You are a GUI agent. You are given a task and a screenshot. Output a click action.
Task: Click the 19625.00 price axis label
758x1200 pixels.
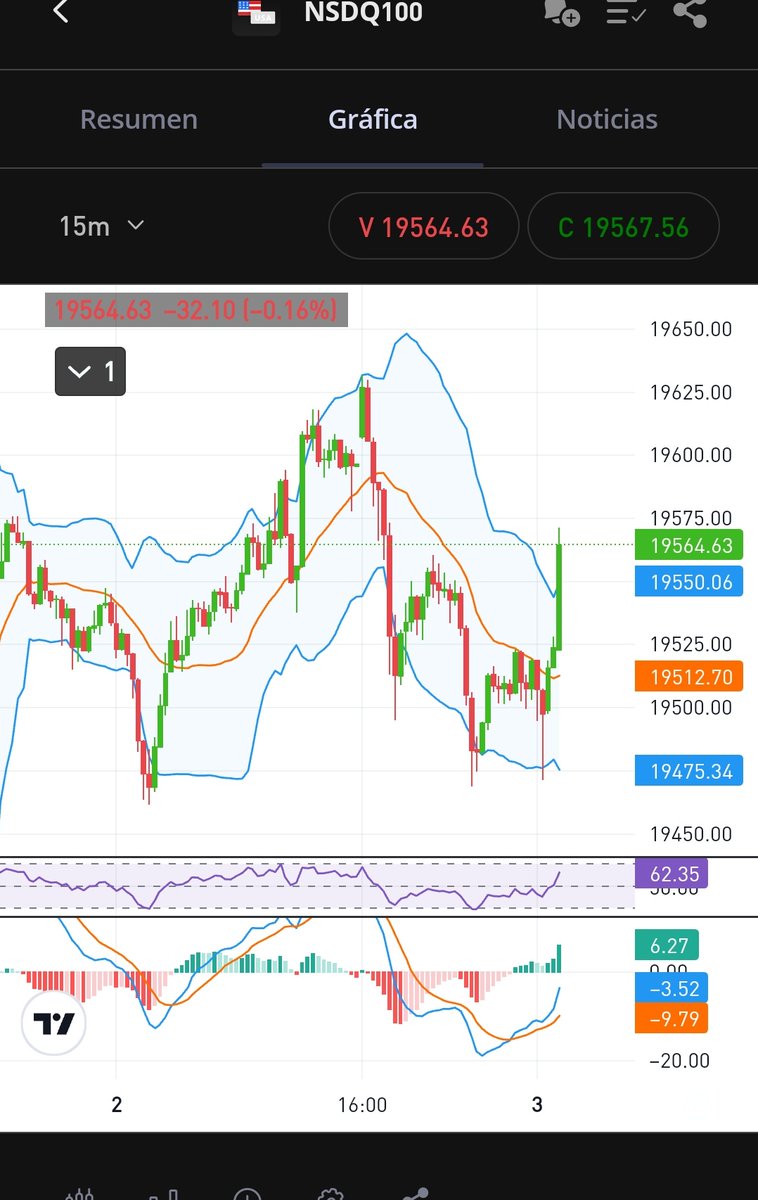click(x=690, y=392)
